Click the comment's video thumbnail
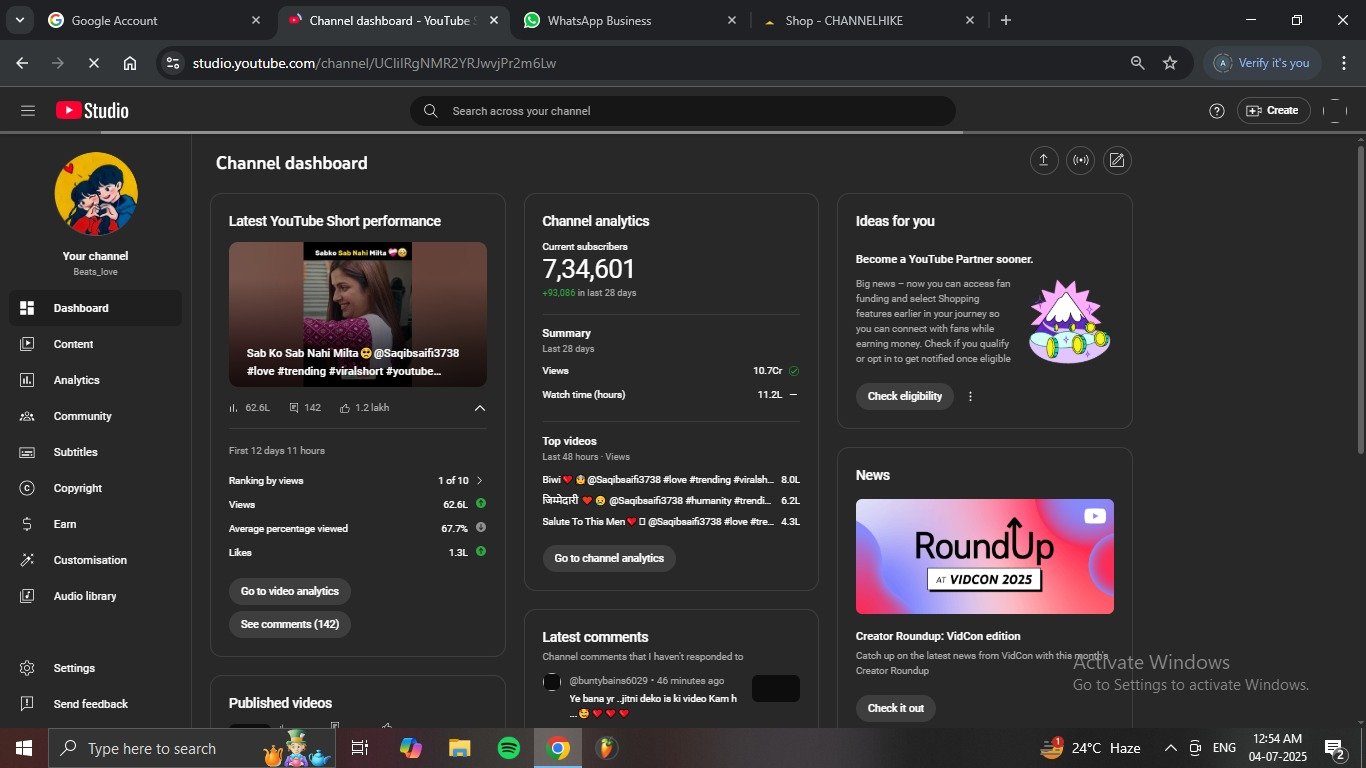1366x768 pixels. point(776,688)
